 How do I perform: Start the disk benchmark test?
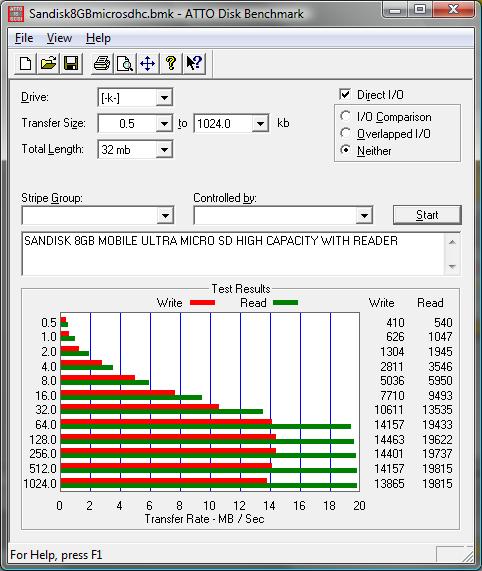click(427, 215)
